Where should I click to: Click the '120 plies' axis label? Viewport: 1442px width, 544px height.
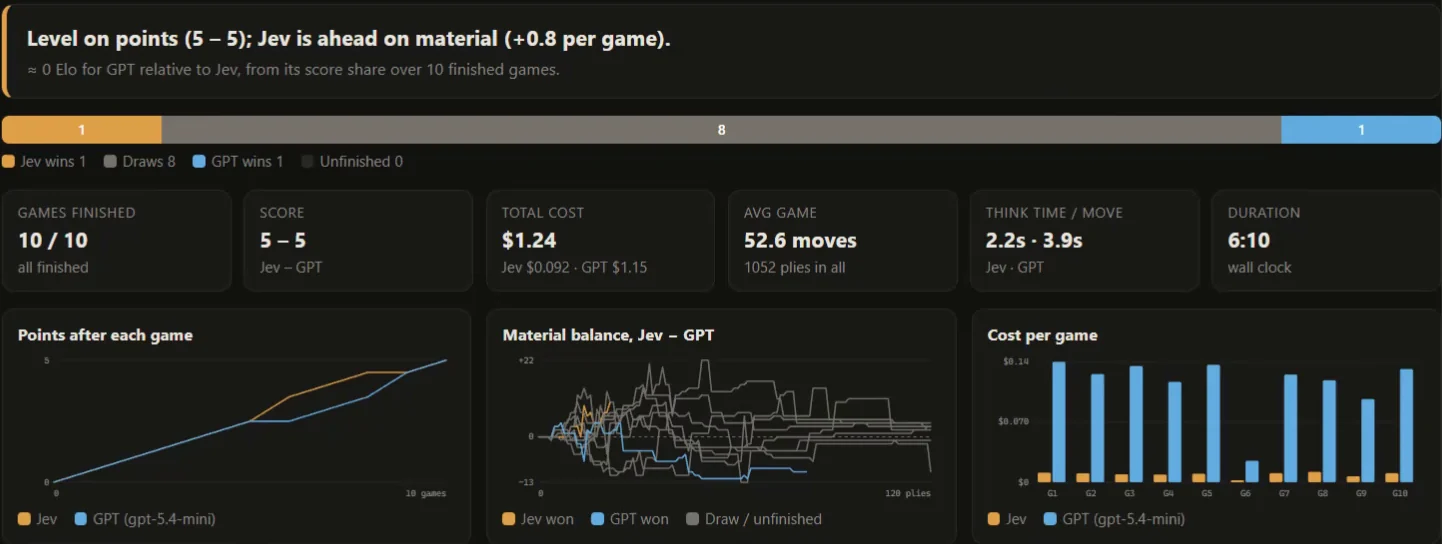pyautogui.click(x=908, y=493)
